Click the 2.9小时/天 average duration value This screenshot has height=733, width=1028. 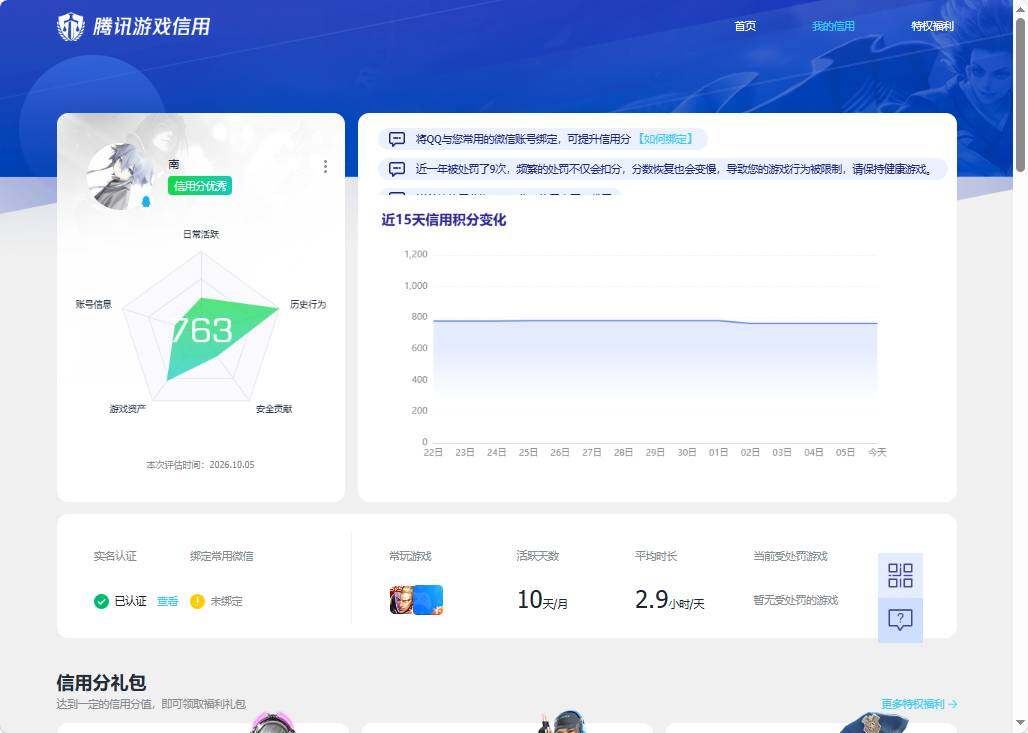tap(669, 600)
